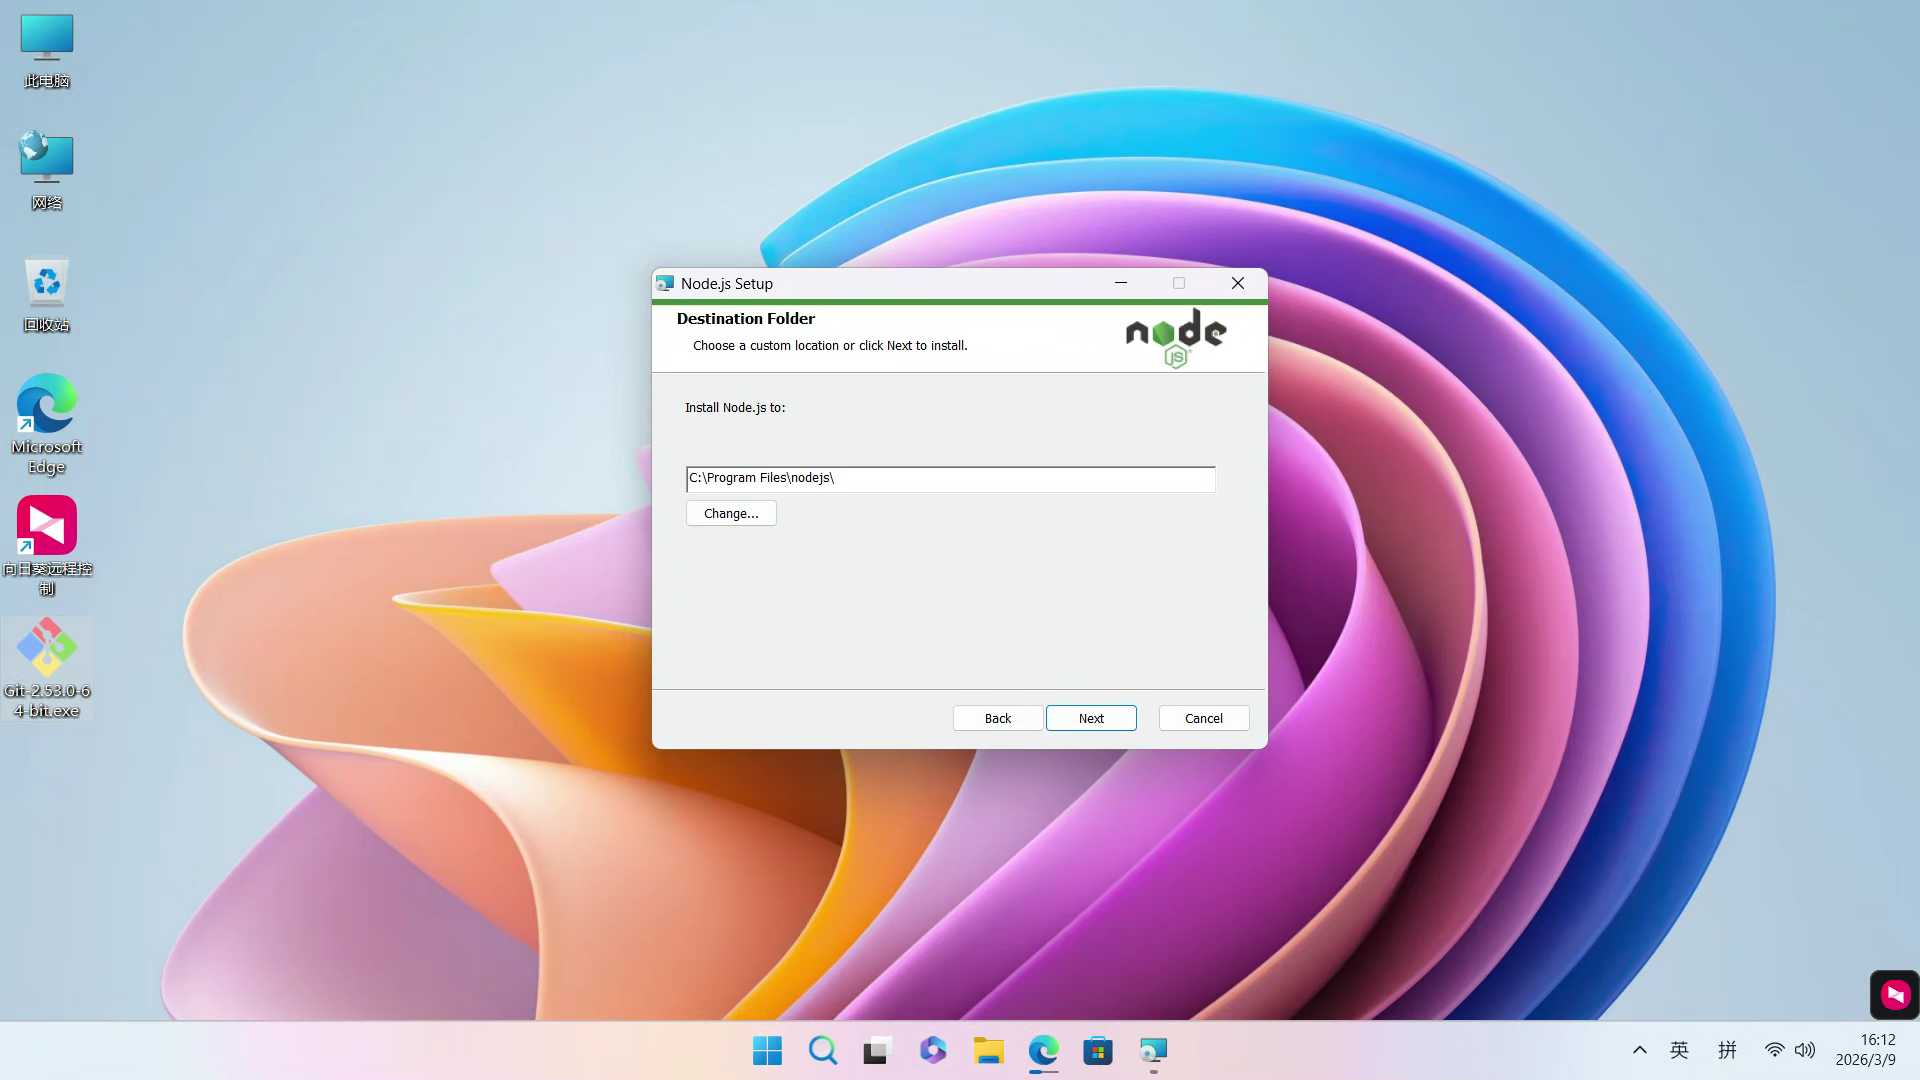Open the This PC desktop icon

(x=47, y=50)
